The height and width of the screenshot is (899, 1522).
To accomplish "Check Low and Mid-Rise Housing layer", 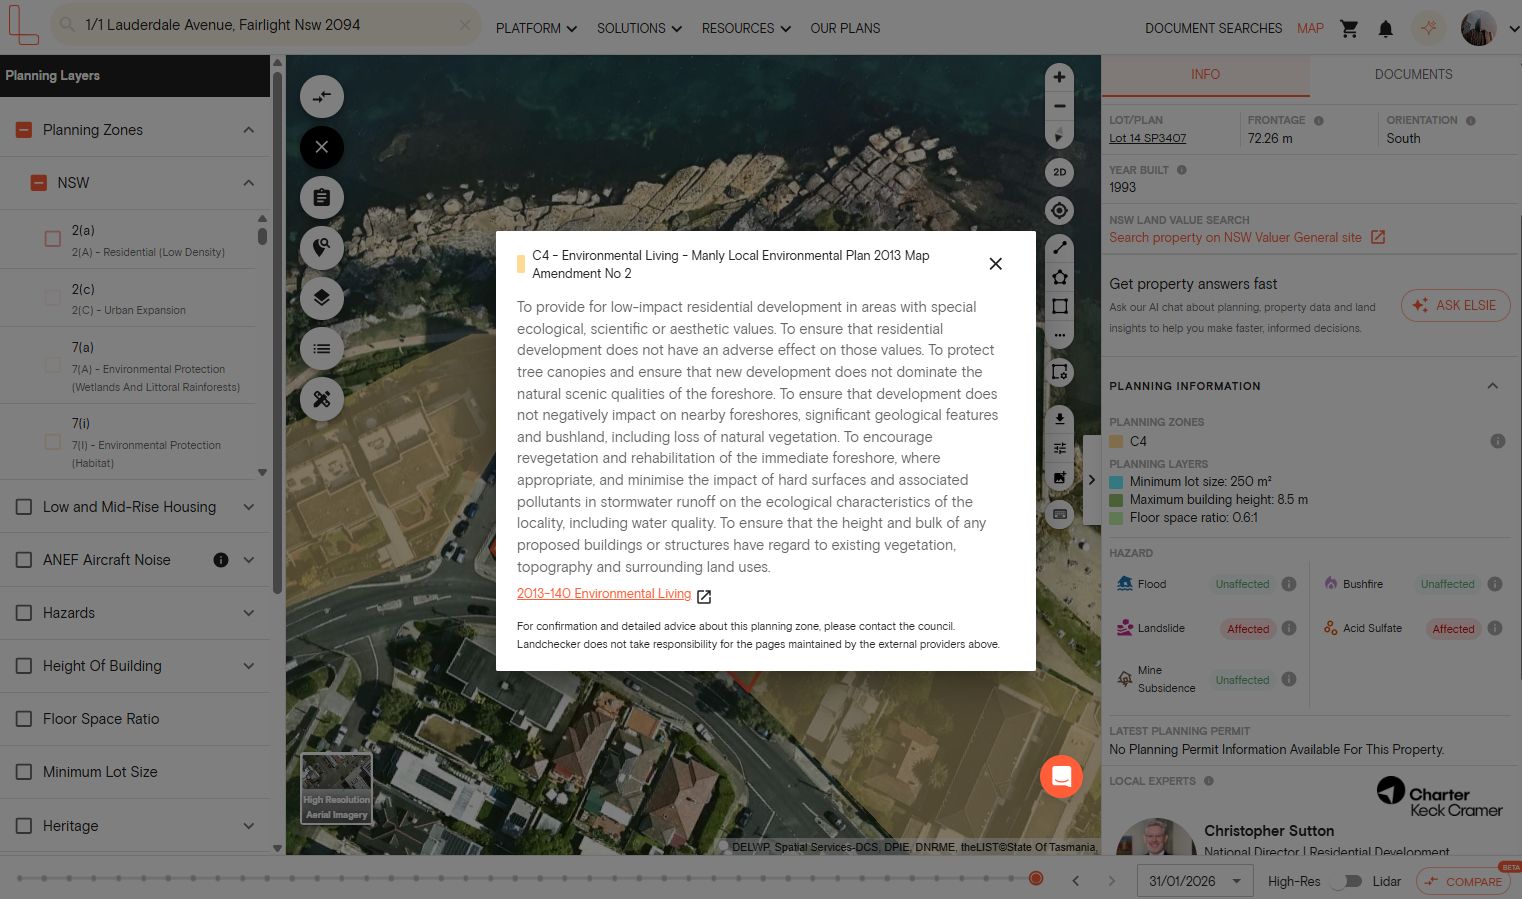I will pos(24,507).
